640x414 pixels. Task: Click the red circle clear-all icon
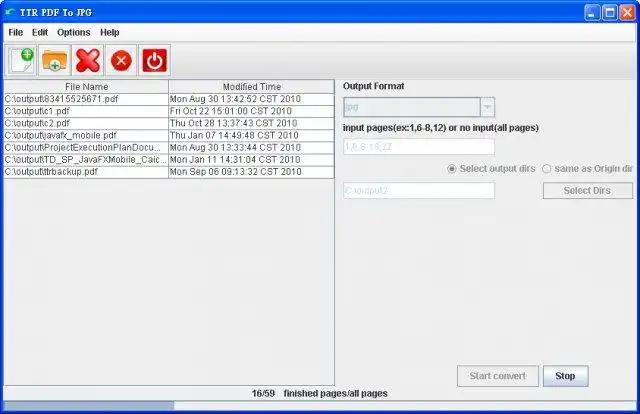point(121,61)
